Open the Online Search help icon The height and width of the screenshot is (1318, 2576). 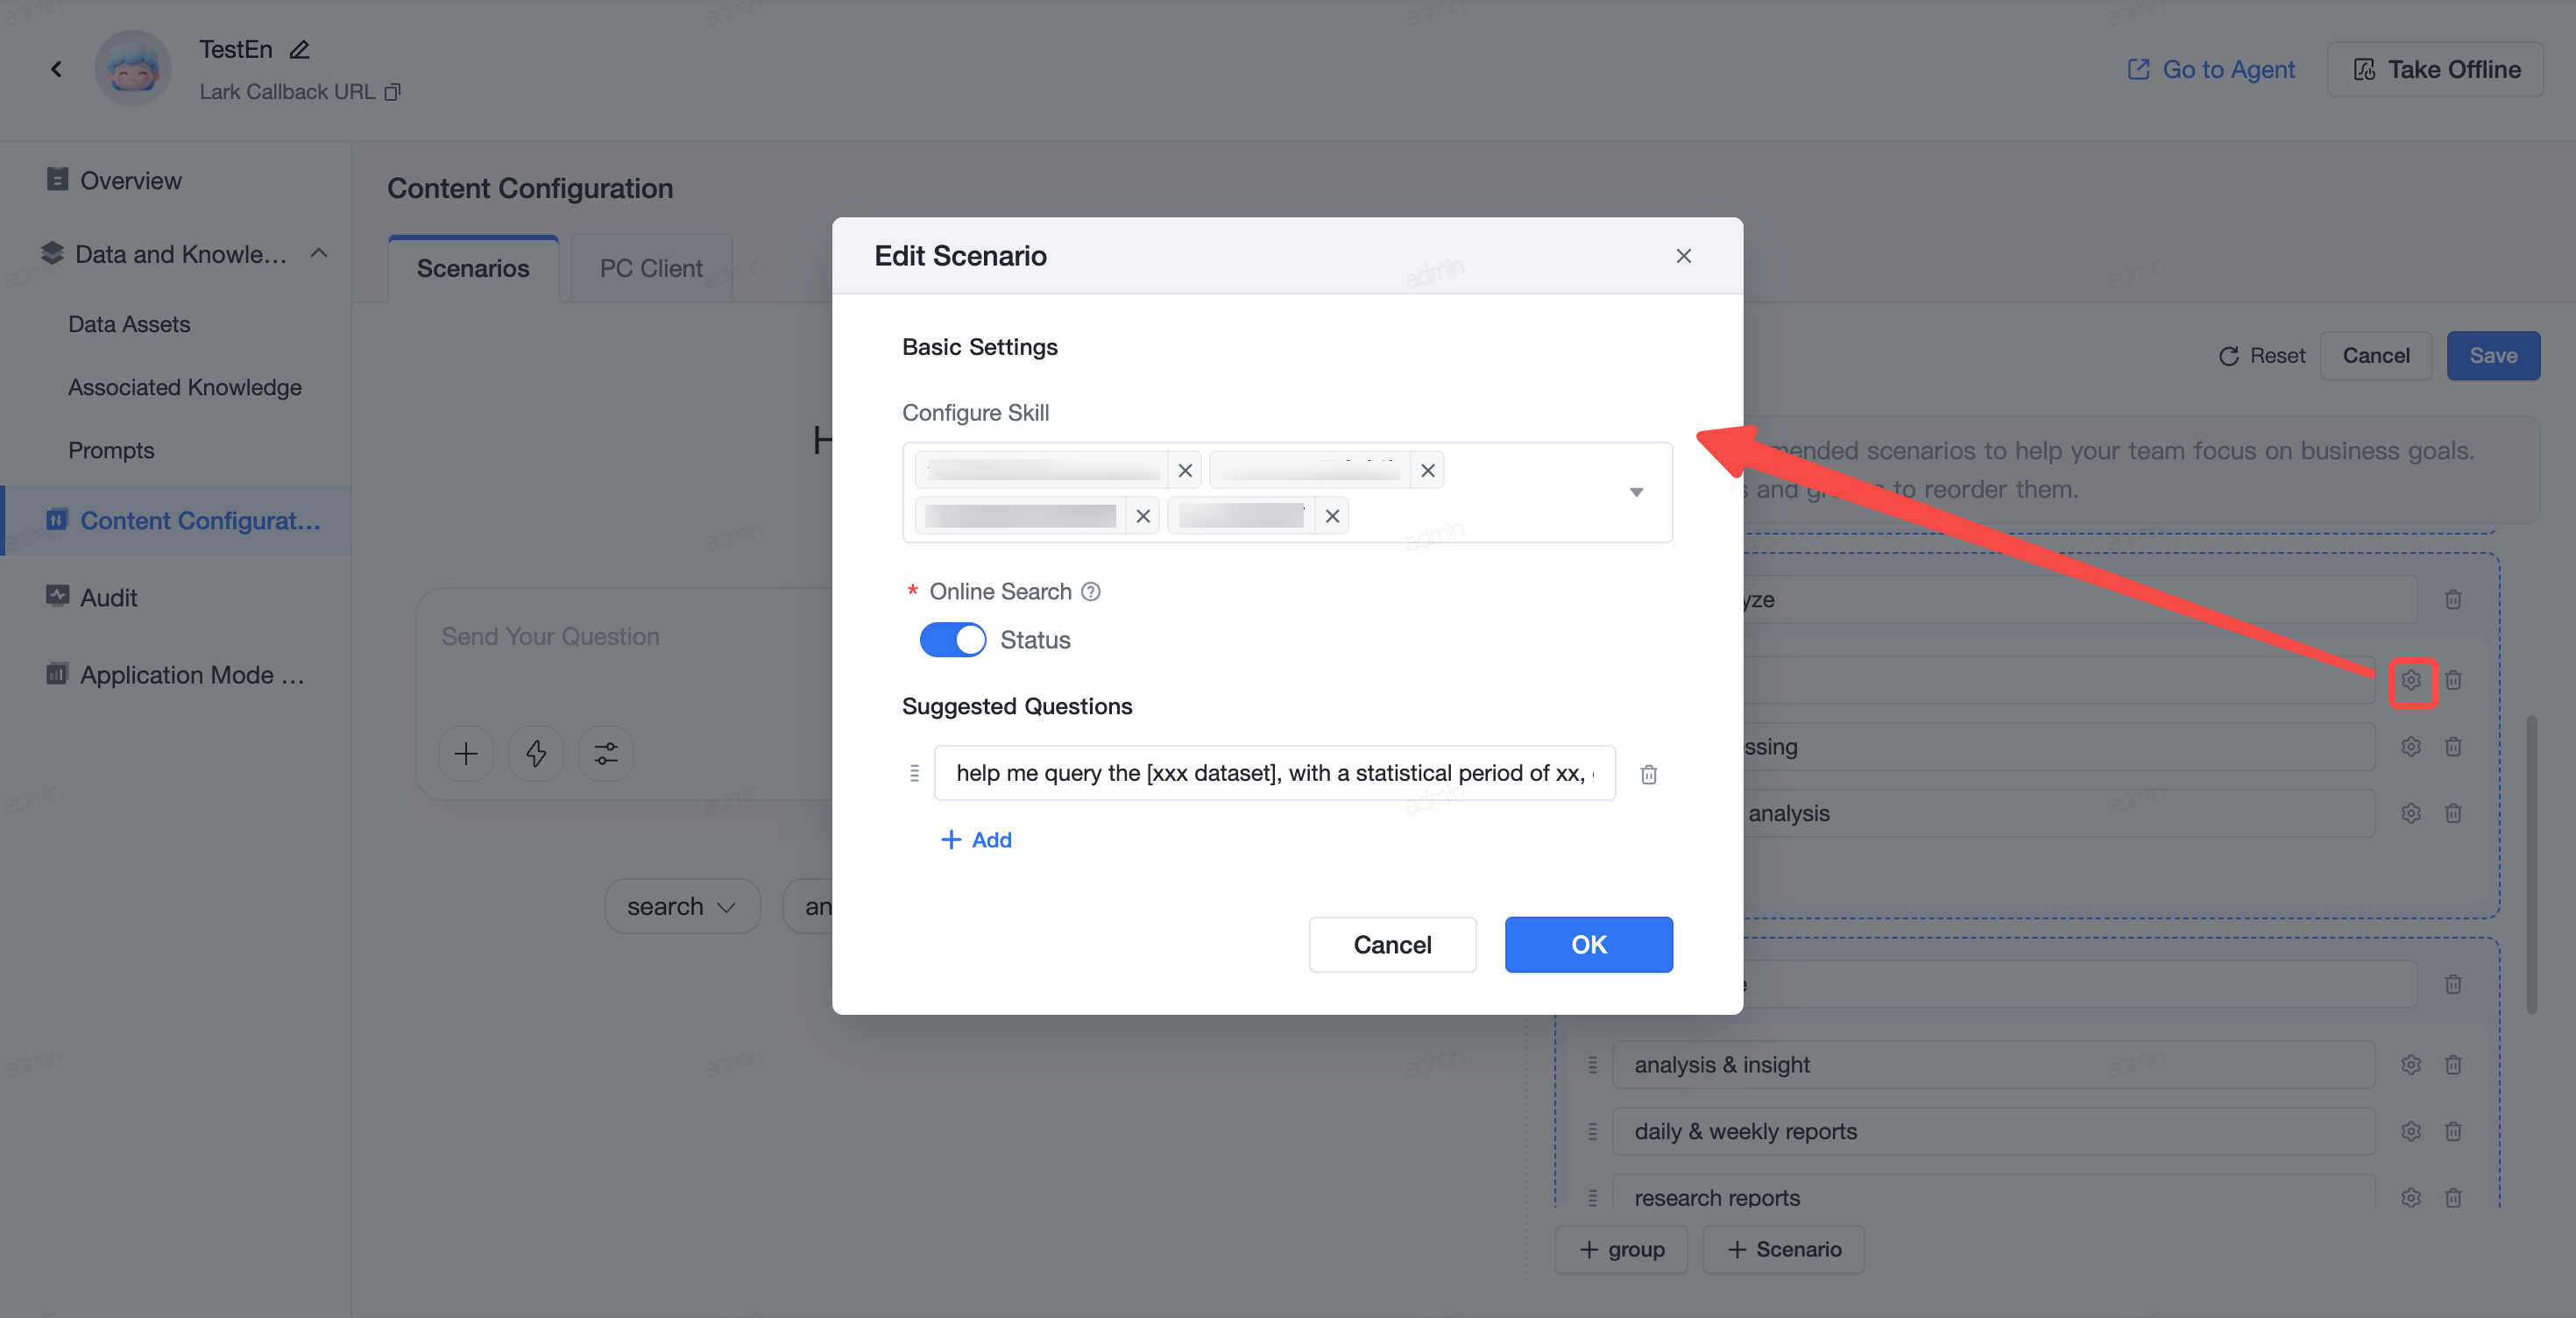(1091, 592)
